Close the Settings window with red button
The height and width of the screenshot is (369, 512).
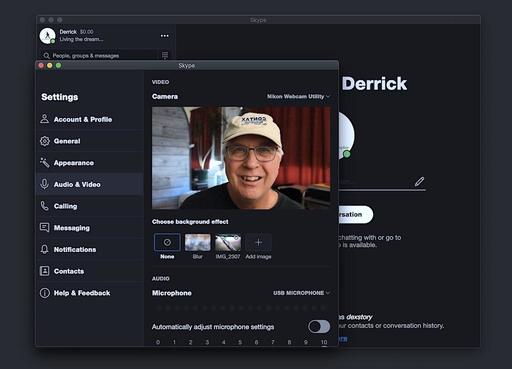[x=41, y=65]
